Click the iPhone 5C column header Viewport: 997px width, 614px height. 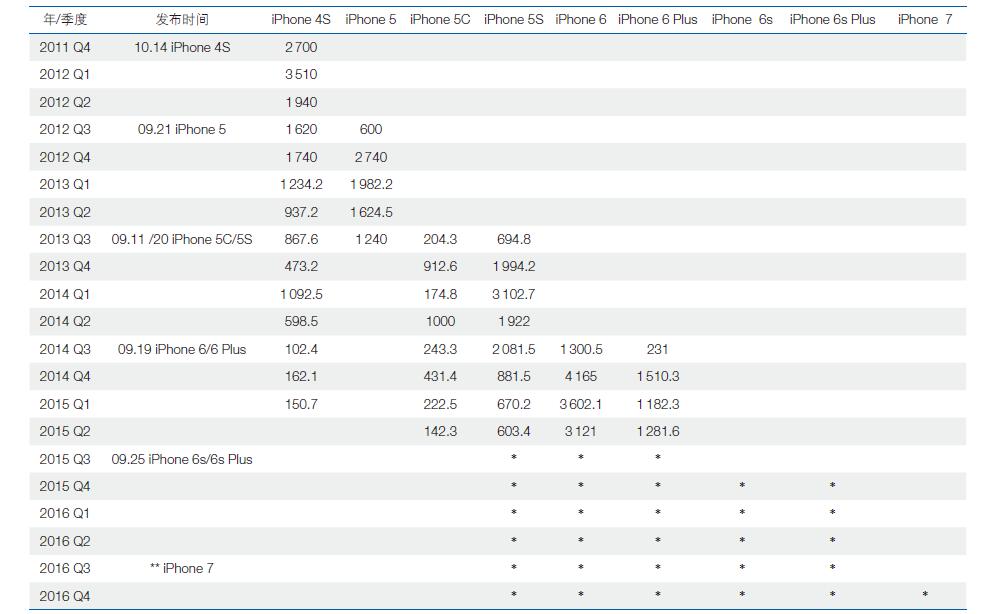[440, 20]
